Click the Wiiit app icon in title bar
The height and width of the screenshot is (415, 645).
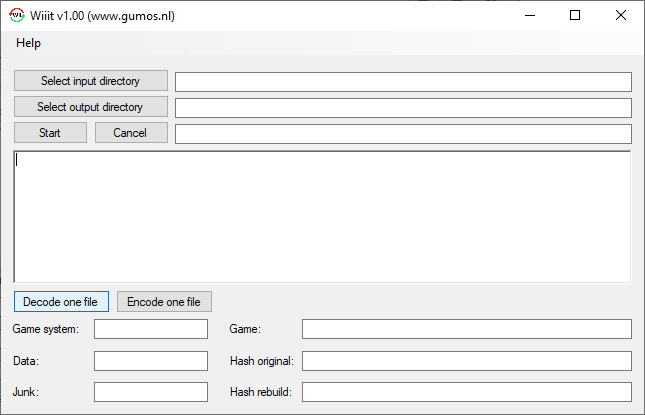pyautogui.click(x=16, y=16)
